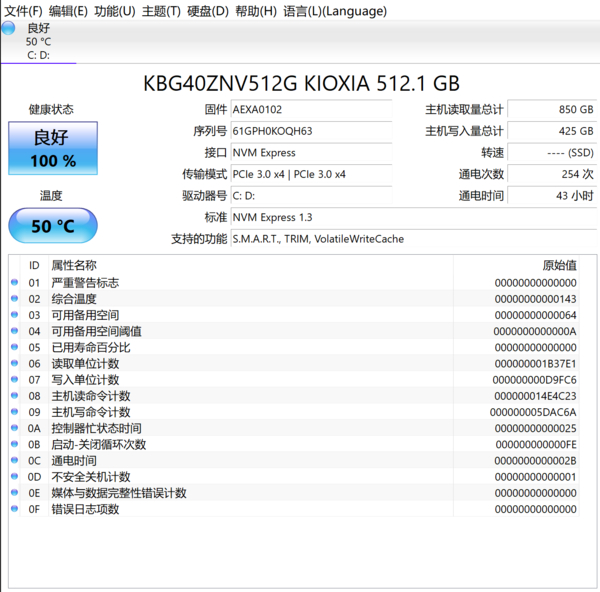Select the 可用备用空间 attribute name

85,315
